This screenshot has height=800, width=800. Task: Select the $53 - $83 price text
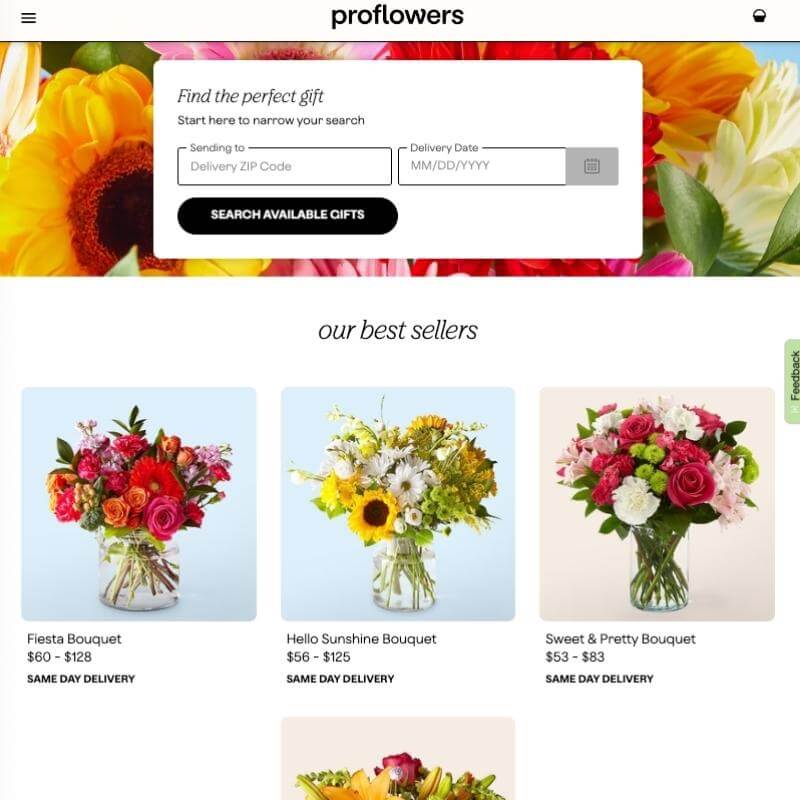(575, 657)
